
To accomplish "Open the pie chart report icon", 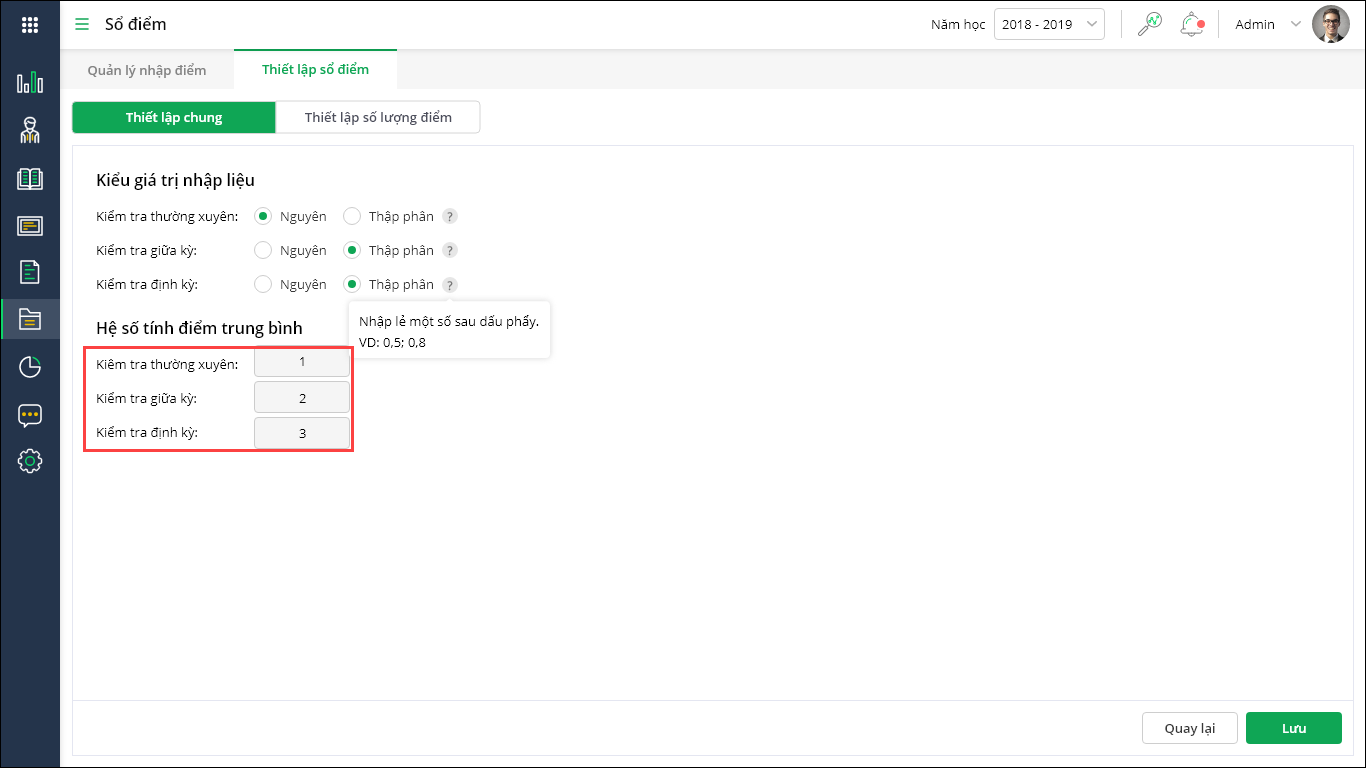I will [x=30, y=367].
